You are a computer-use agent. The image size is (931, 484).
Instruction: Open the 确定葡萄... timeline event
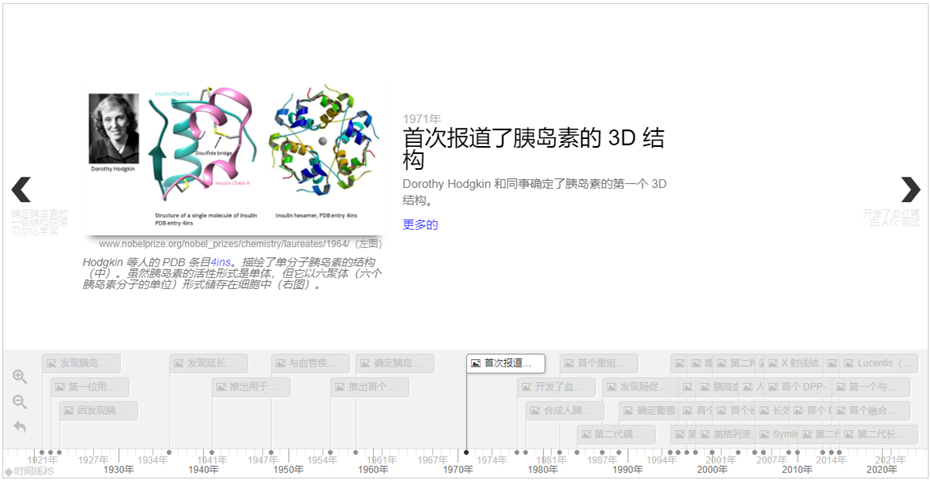pos(650,410)
